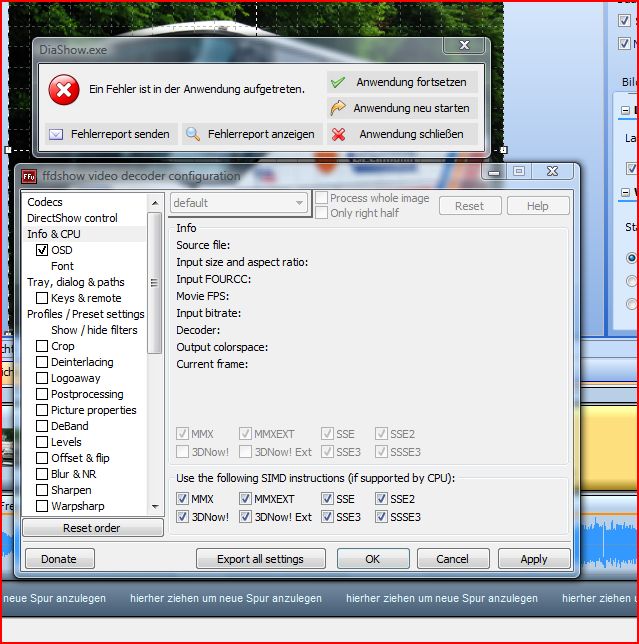Viewport: 639px width, 644px height.
Task: Open the default preset dropdown
Action: coord(238,203)
